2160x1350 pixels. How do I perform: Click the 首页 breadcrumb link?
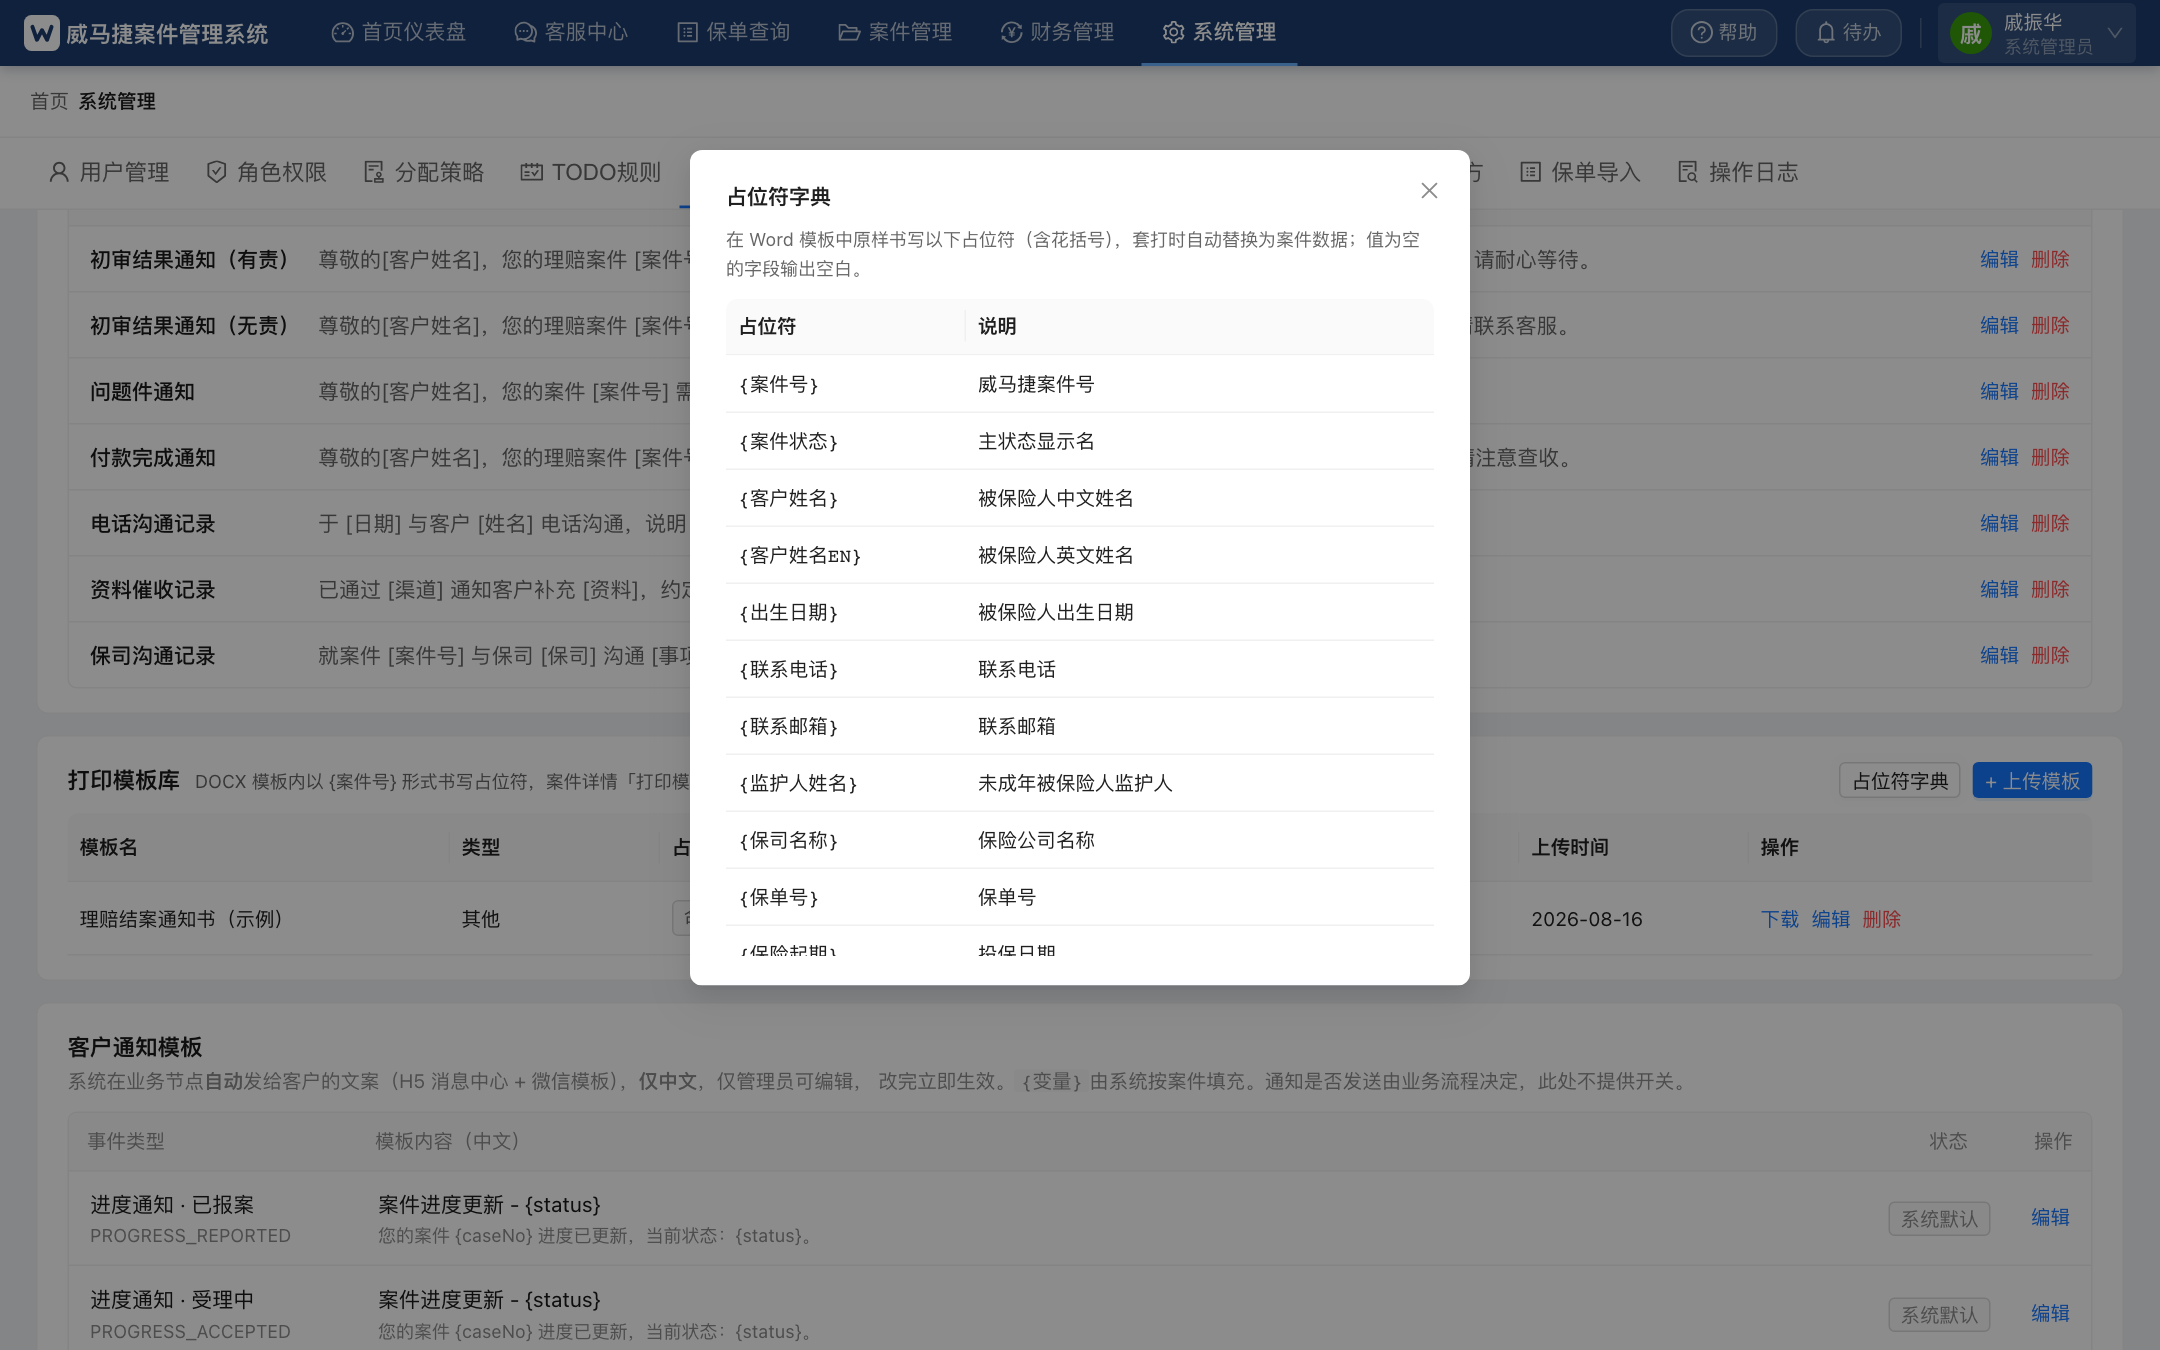pos(49,101)
